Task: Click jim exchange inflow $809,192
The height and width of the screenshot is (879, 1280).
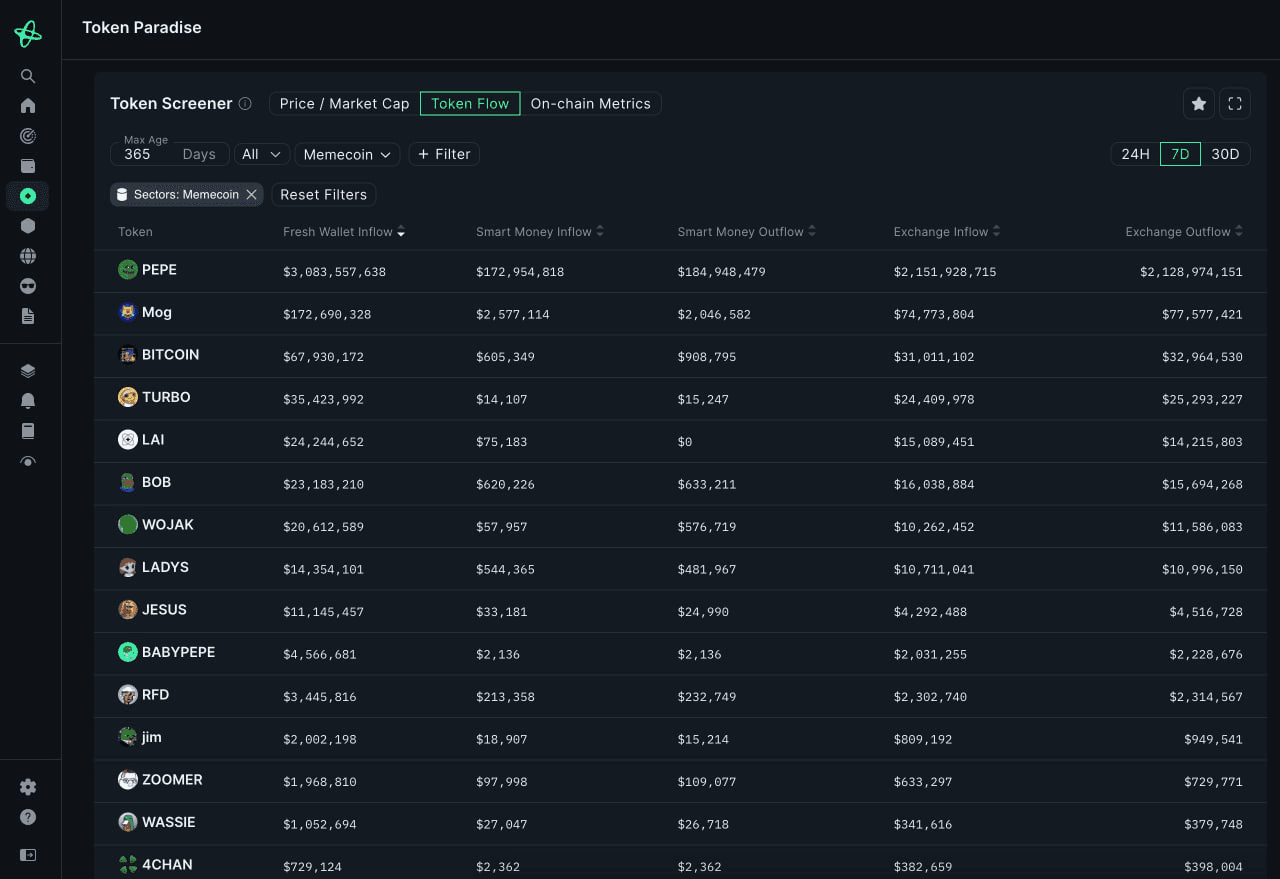Action: [x=922, y=739]
